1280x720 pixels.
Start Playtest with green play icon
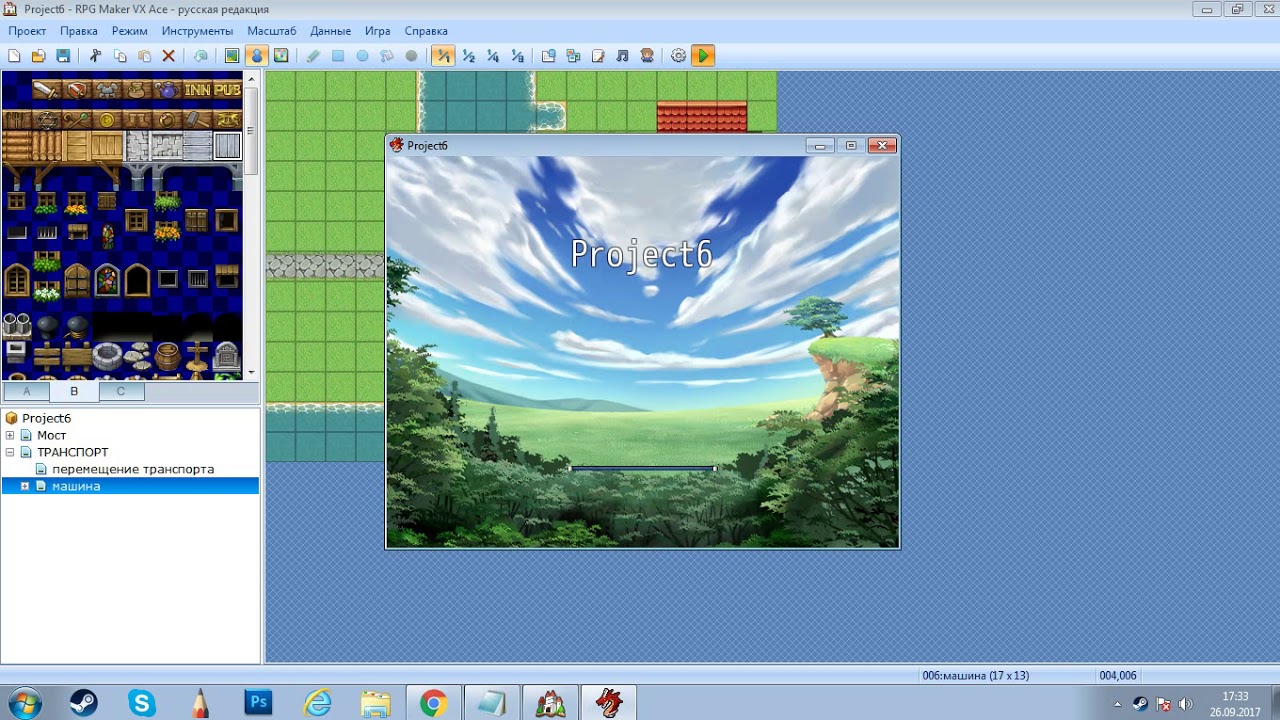click(704, 56)
